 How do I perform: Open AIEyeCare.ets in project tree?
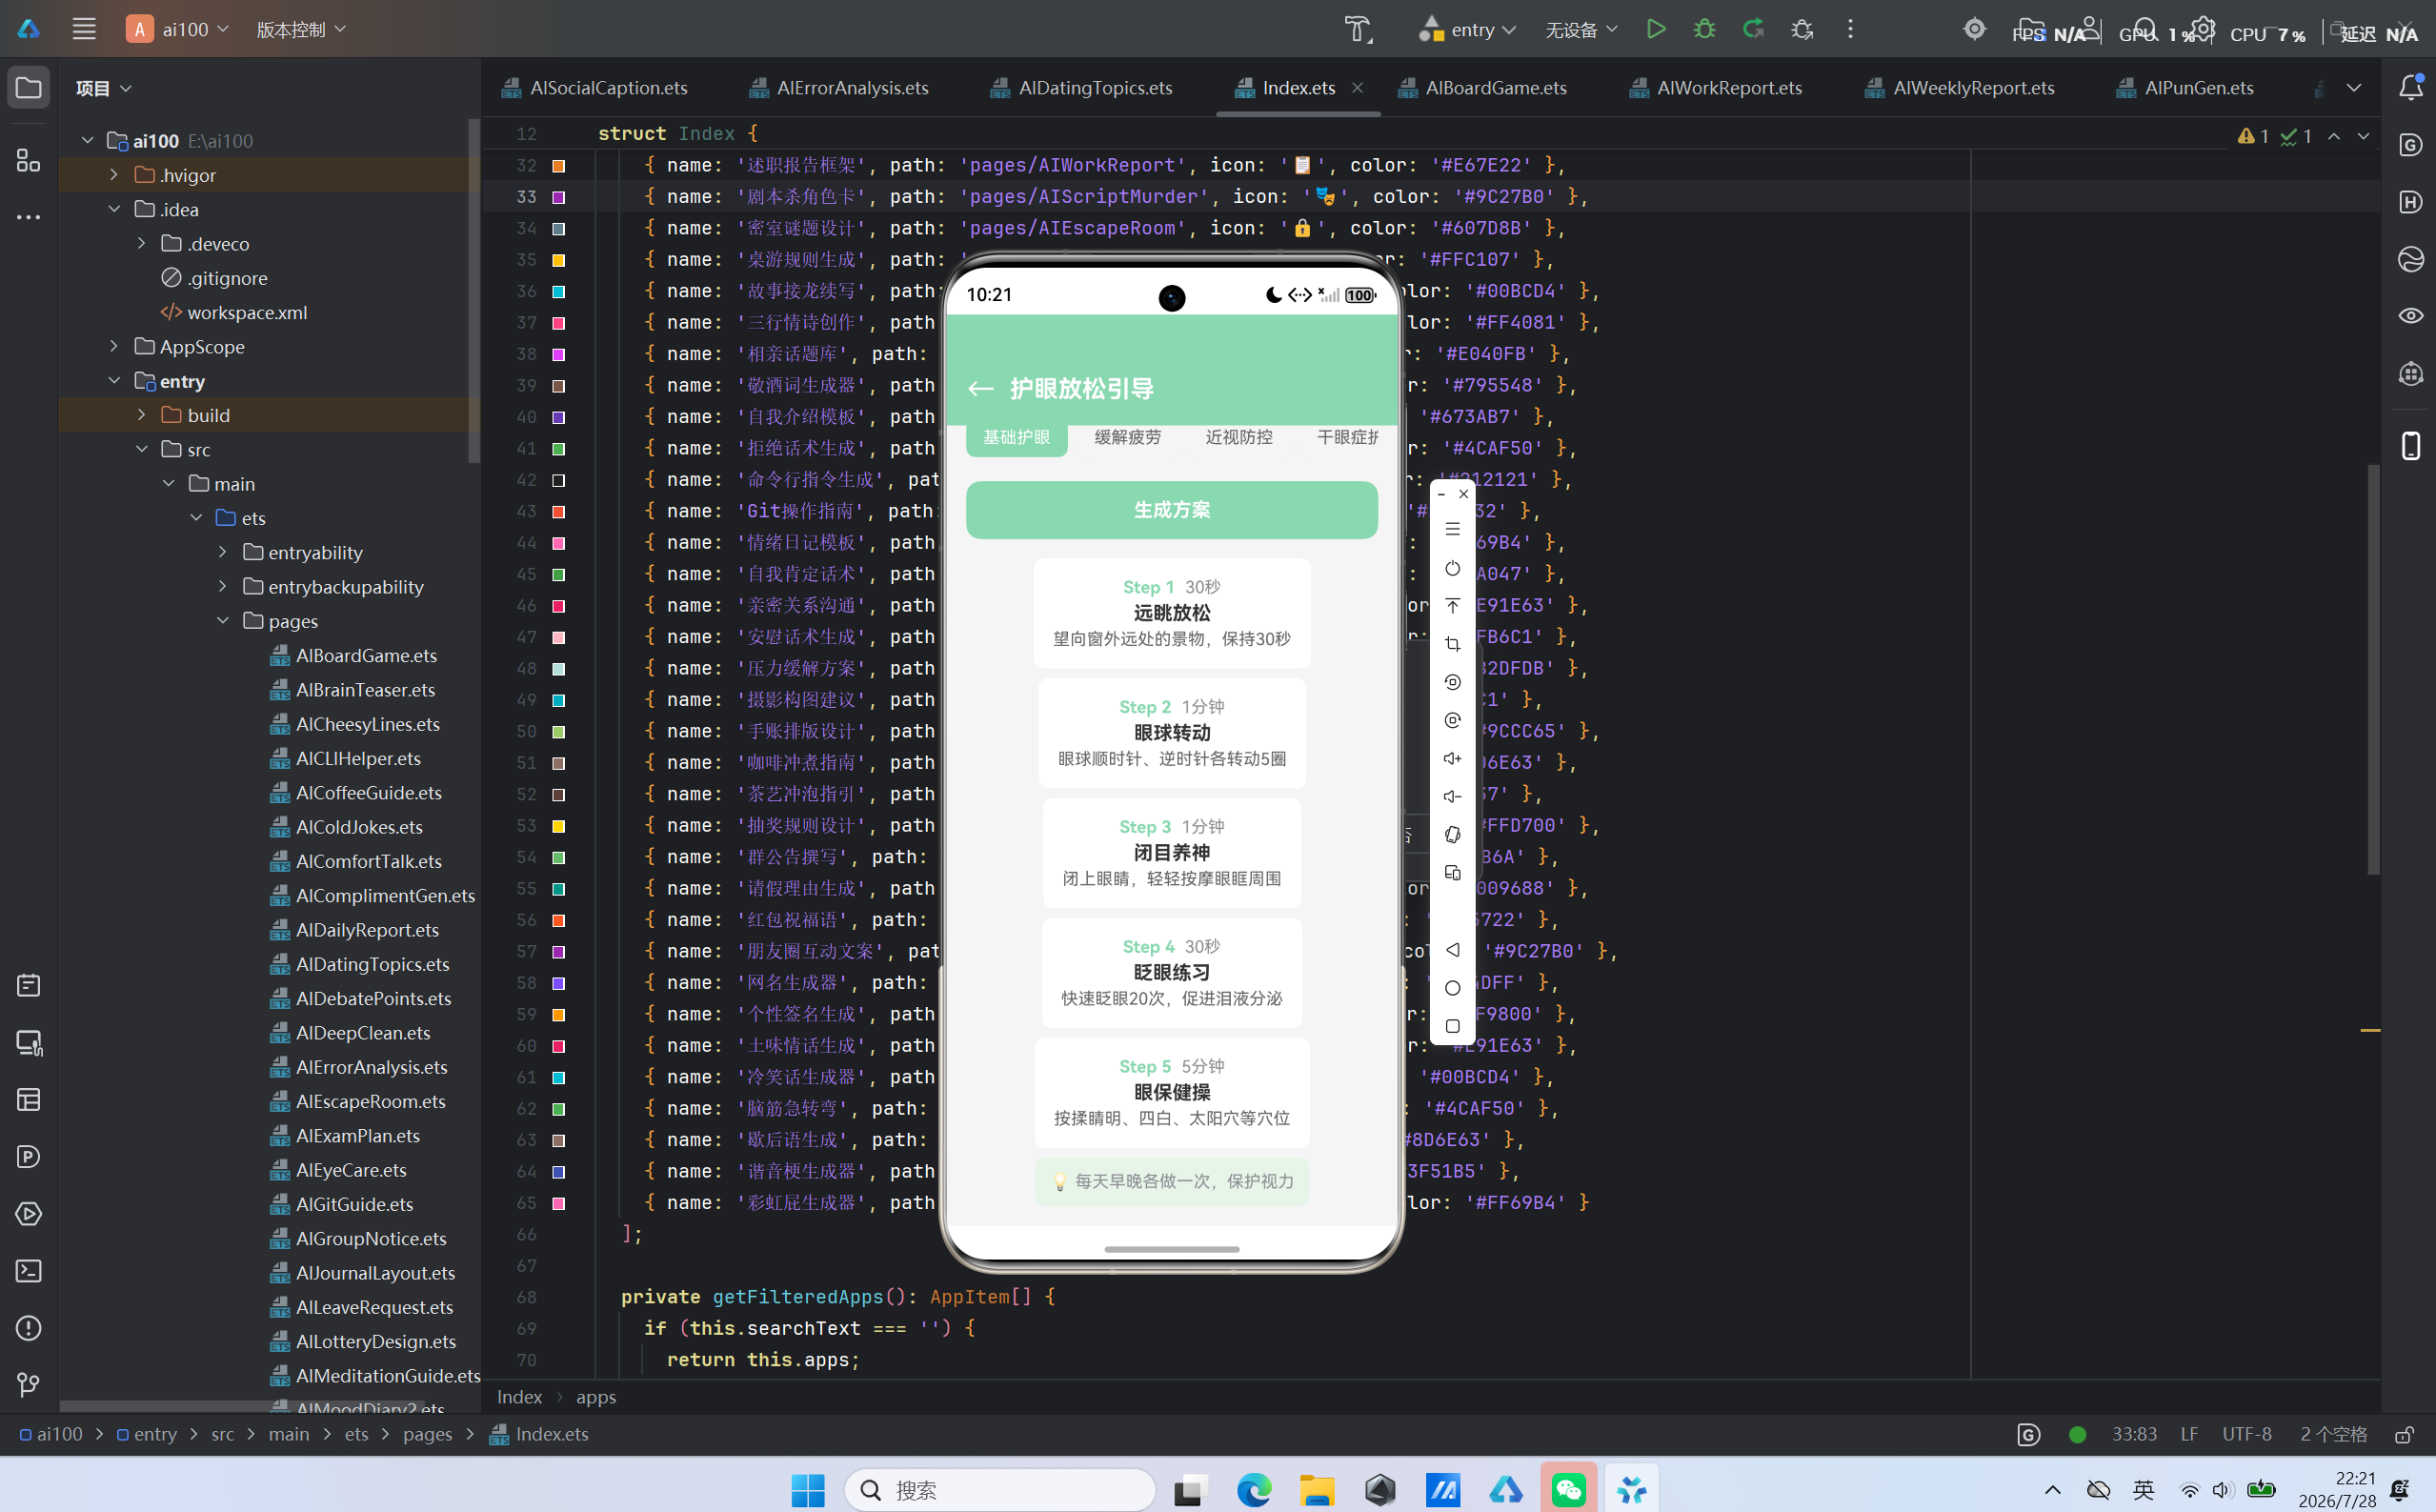[x=351, y=1170]
